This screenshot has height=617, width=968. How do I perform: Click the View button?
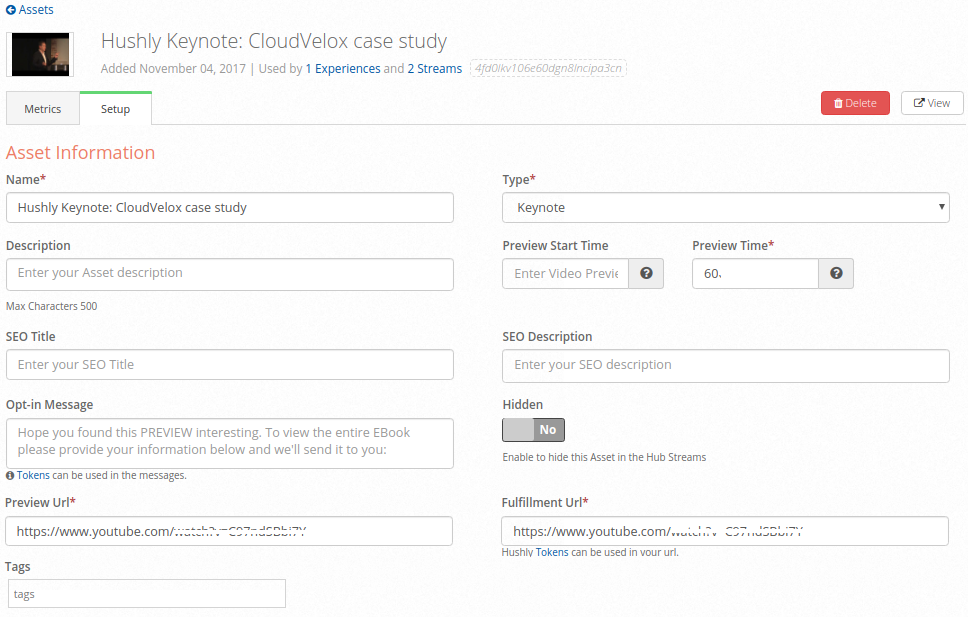point(932,103)
